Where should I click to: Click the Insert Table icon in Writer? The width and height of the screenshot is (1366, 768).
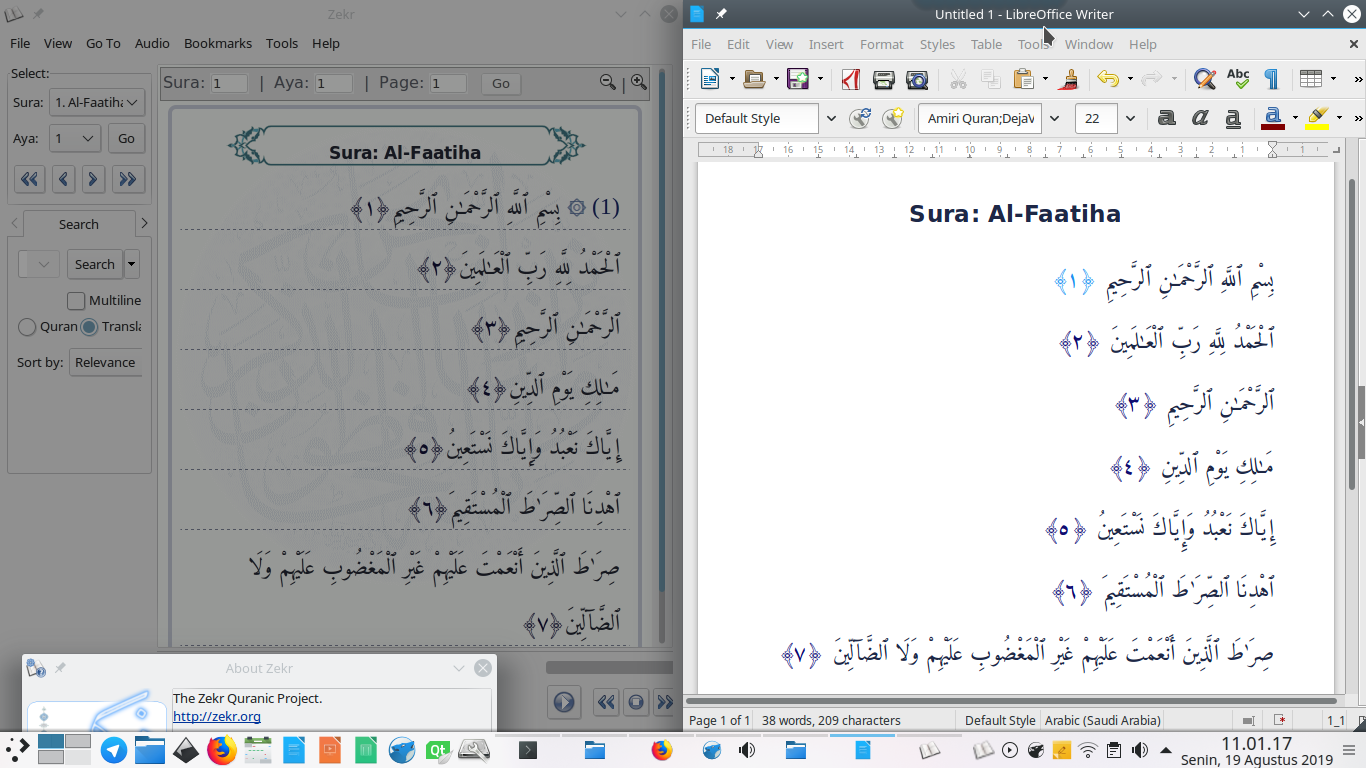click(x=1311, y=79)
